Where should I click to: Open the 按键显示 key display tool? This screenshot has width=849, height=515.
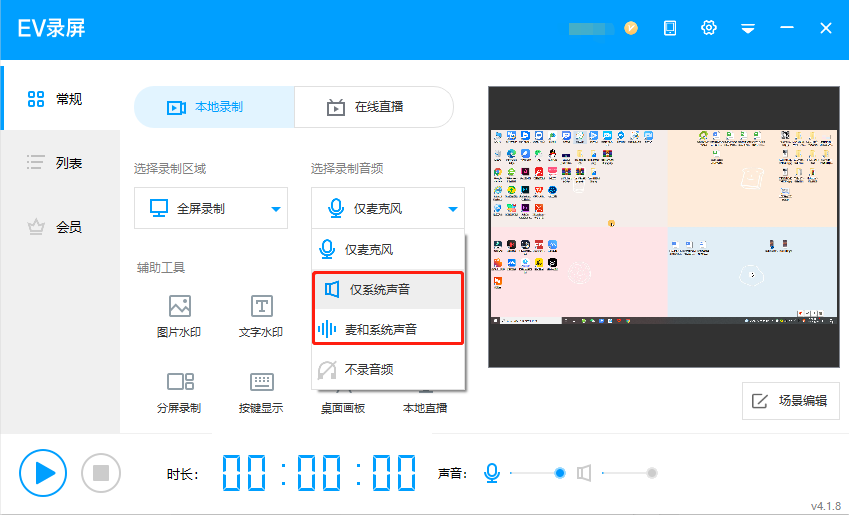tap(261, 393)
